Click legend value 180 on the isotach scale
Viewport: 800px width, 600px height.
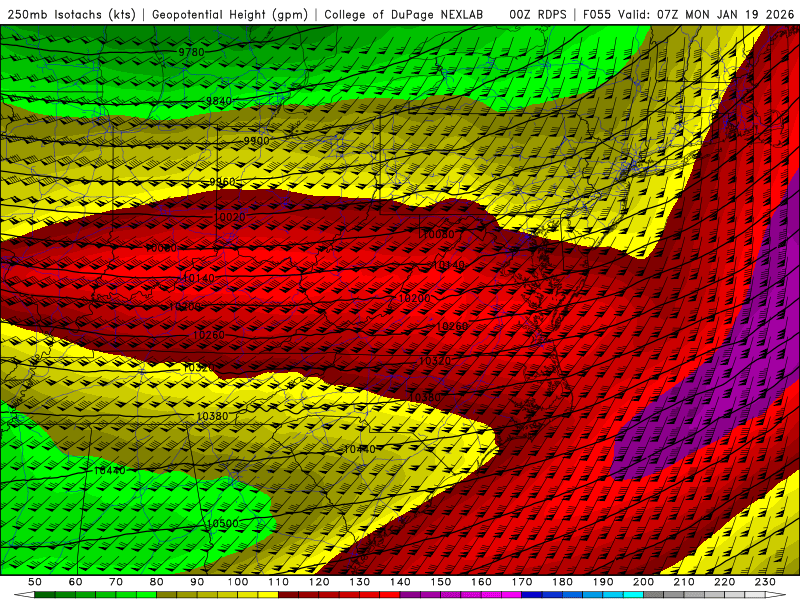point(562,582)
